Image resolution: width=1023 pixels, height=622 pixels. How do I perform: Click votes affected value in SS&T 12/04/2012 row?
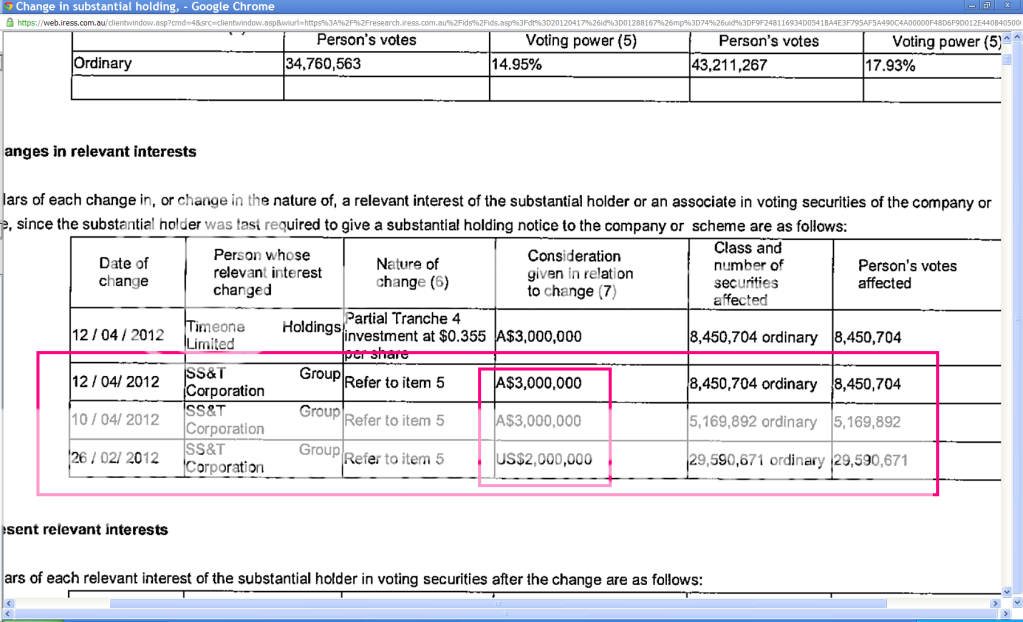click(868, 384)
